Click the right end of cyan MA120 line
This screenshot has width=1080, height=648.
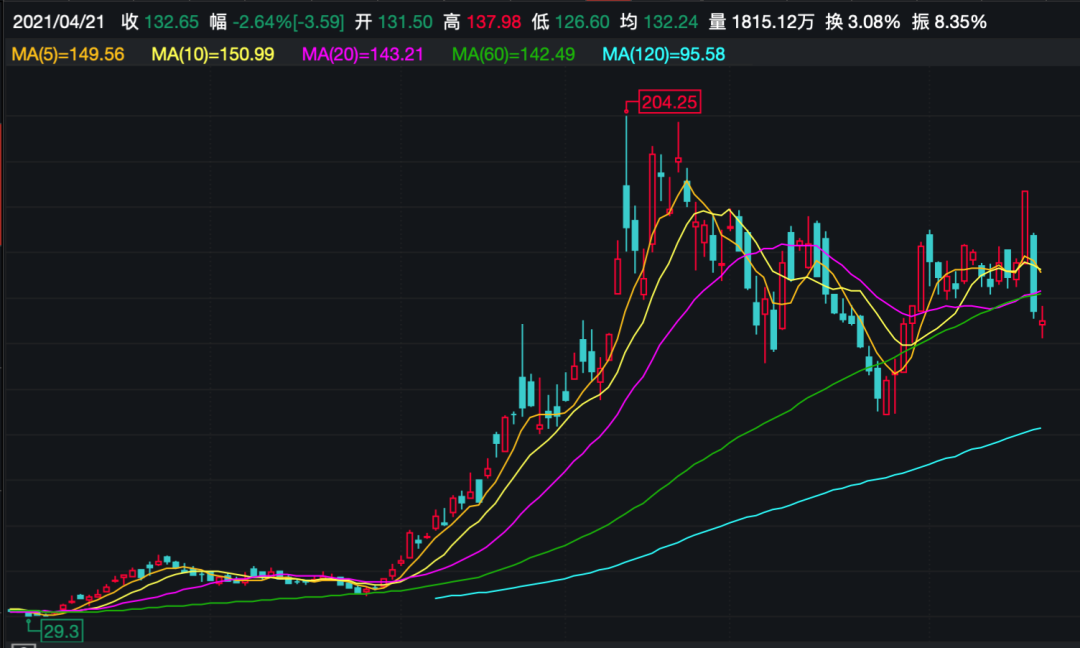pyautogui.click(x=1040, y=428)
